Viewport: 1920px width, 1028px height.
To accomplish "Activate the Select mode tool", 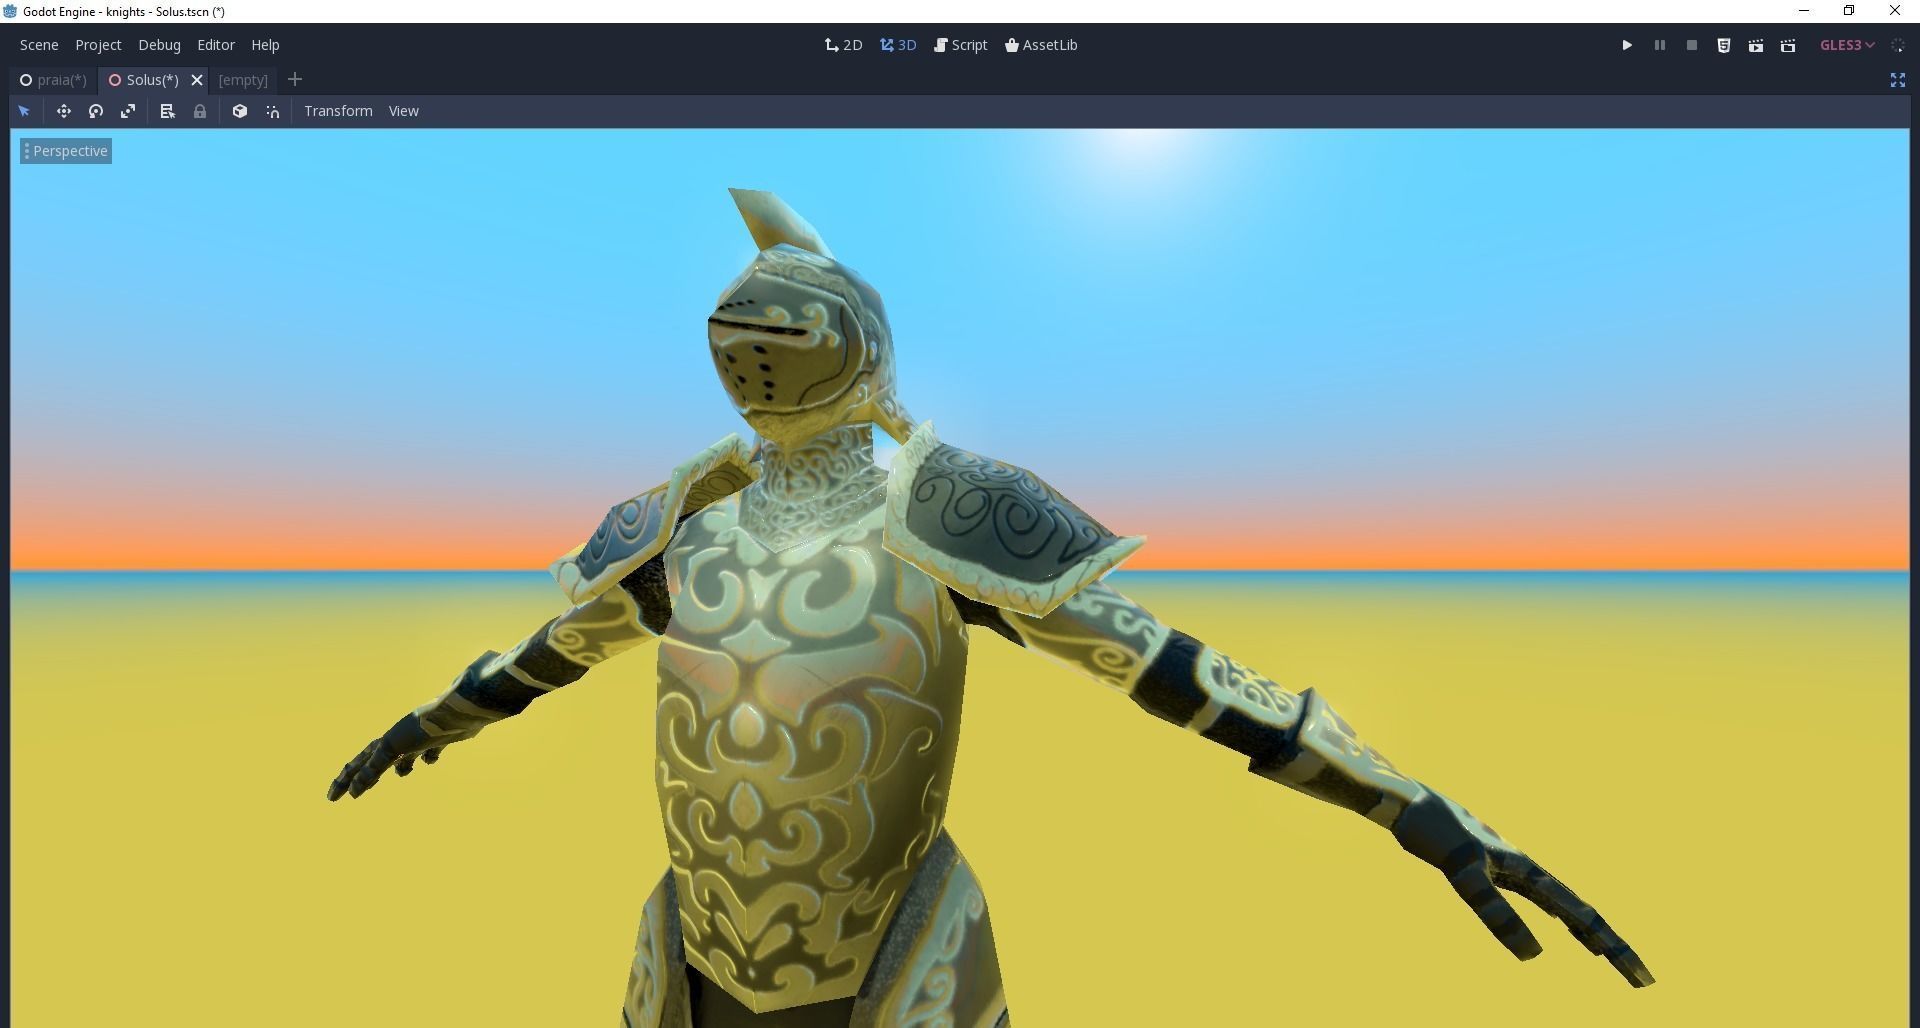I will (24, 111).
